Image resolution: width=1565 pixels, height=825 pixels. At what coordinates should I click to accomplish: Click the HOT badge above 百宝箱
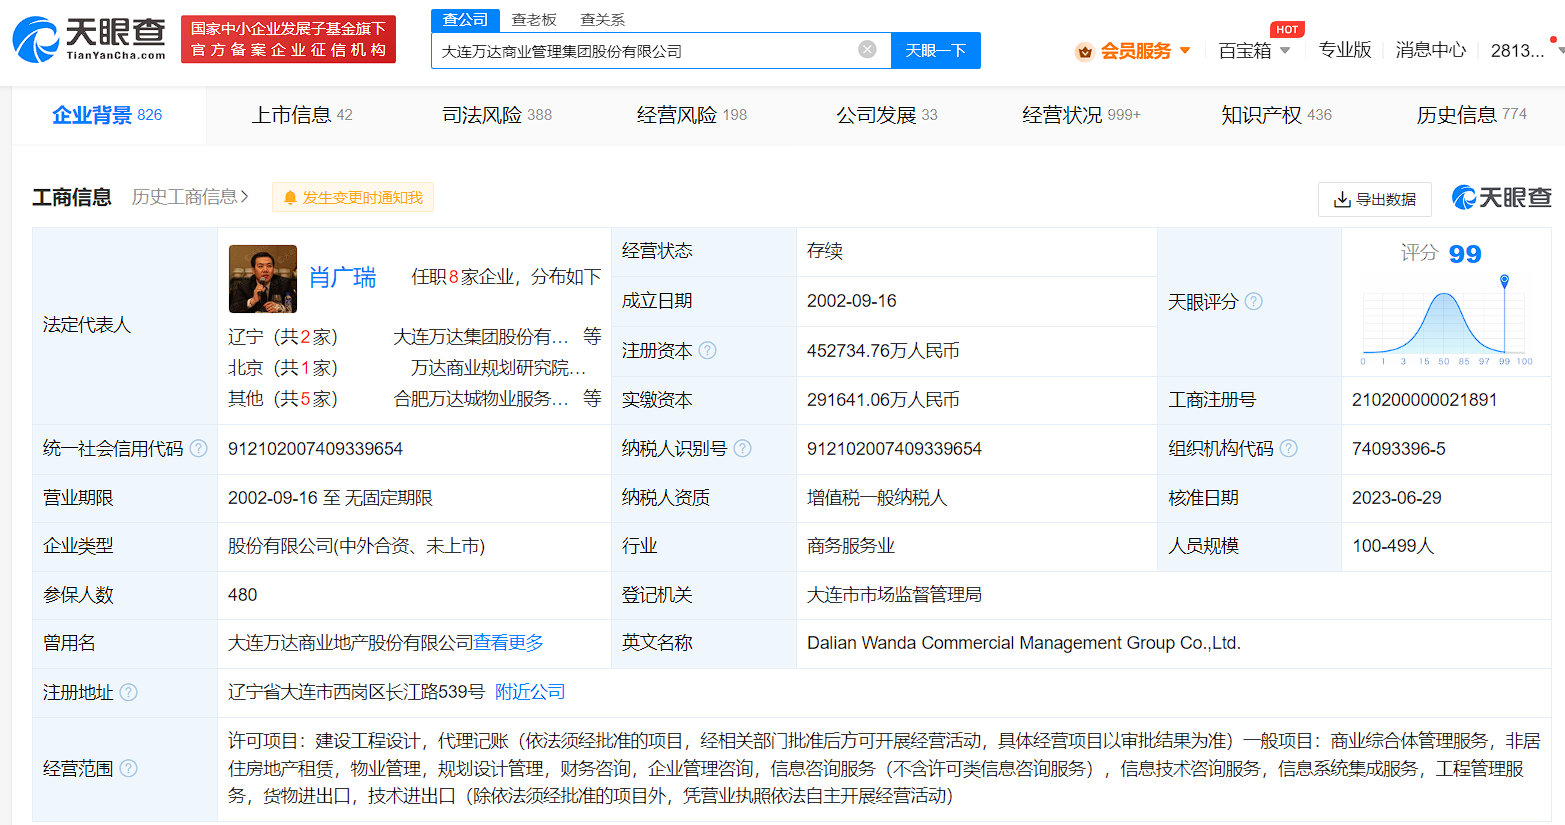1287,29
